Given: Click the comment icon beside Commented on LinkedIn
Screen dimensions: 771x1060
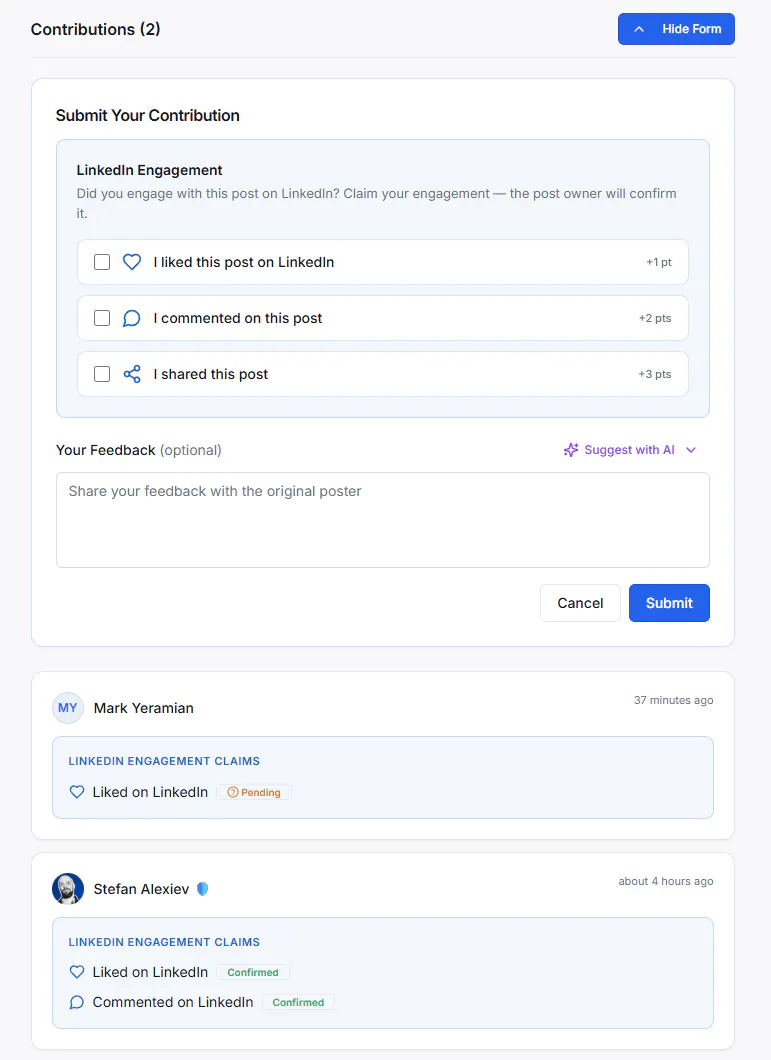Looking at the screenshot, I should (77, 1002).
